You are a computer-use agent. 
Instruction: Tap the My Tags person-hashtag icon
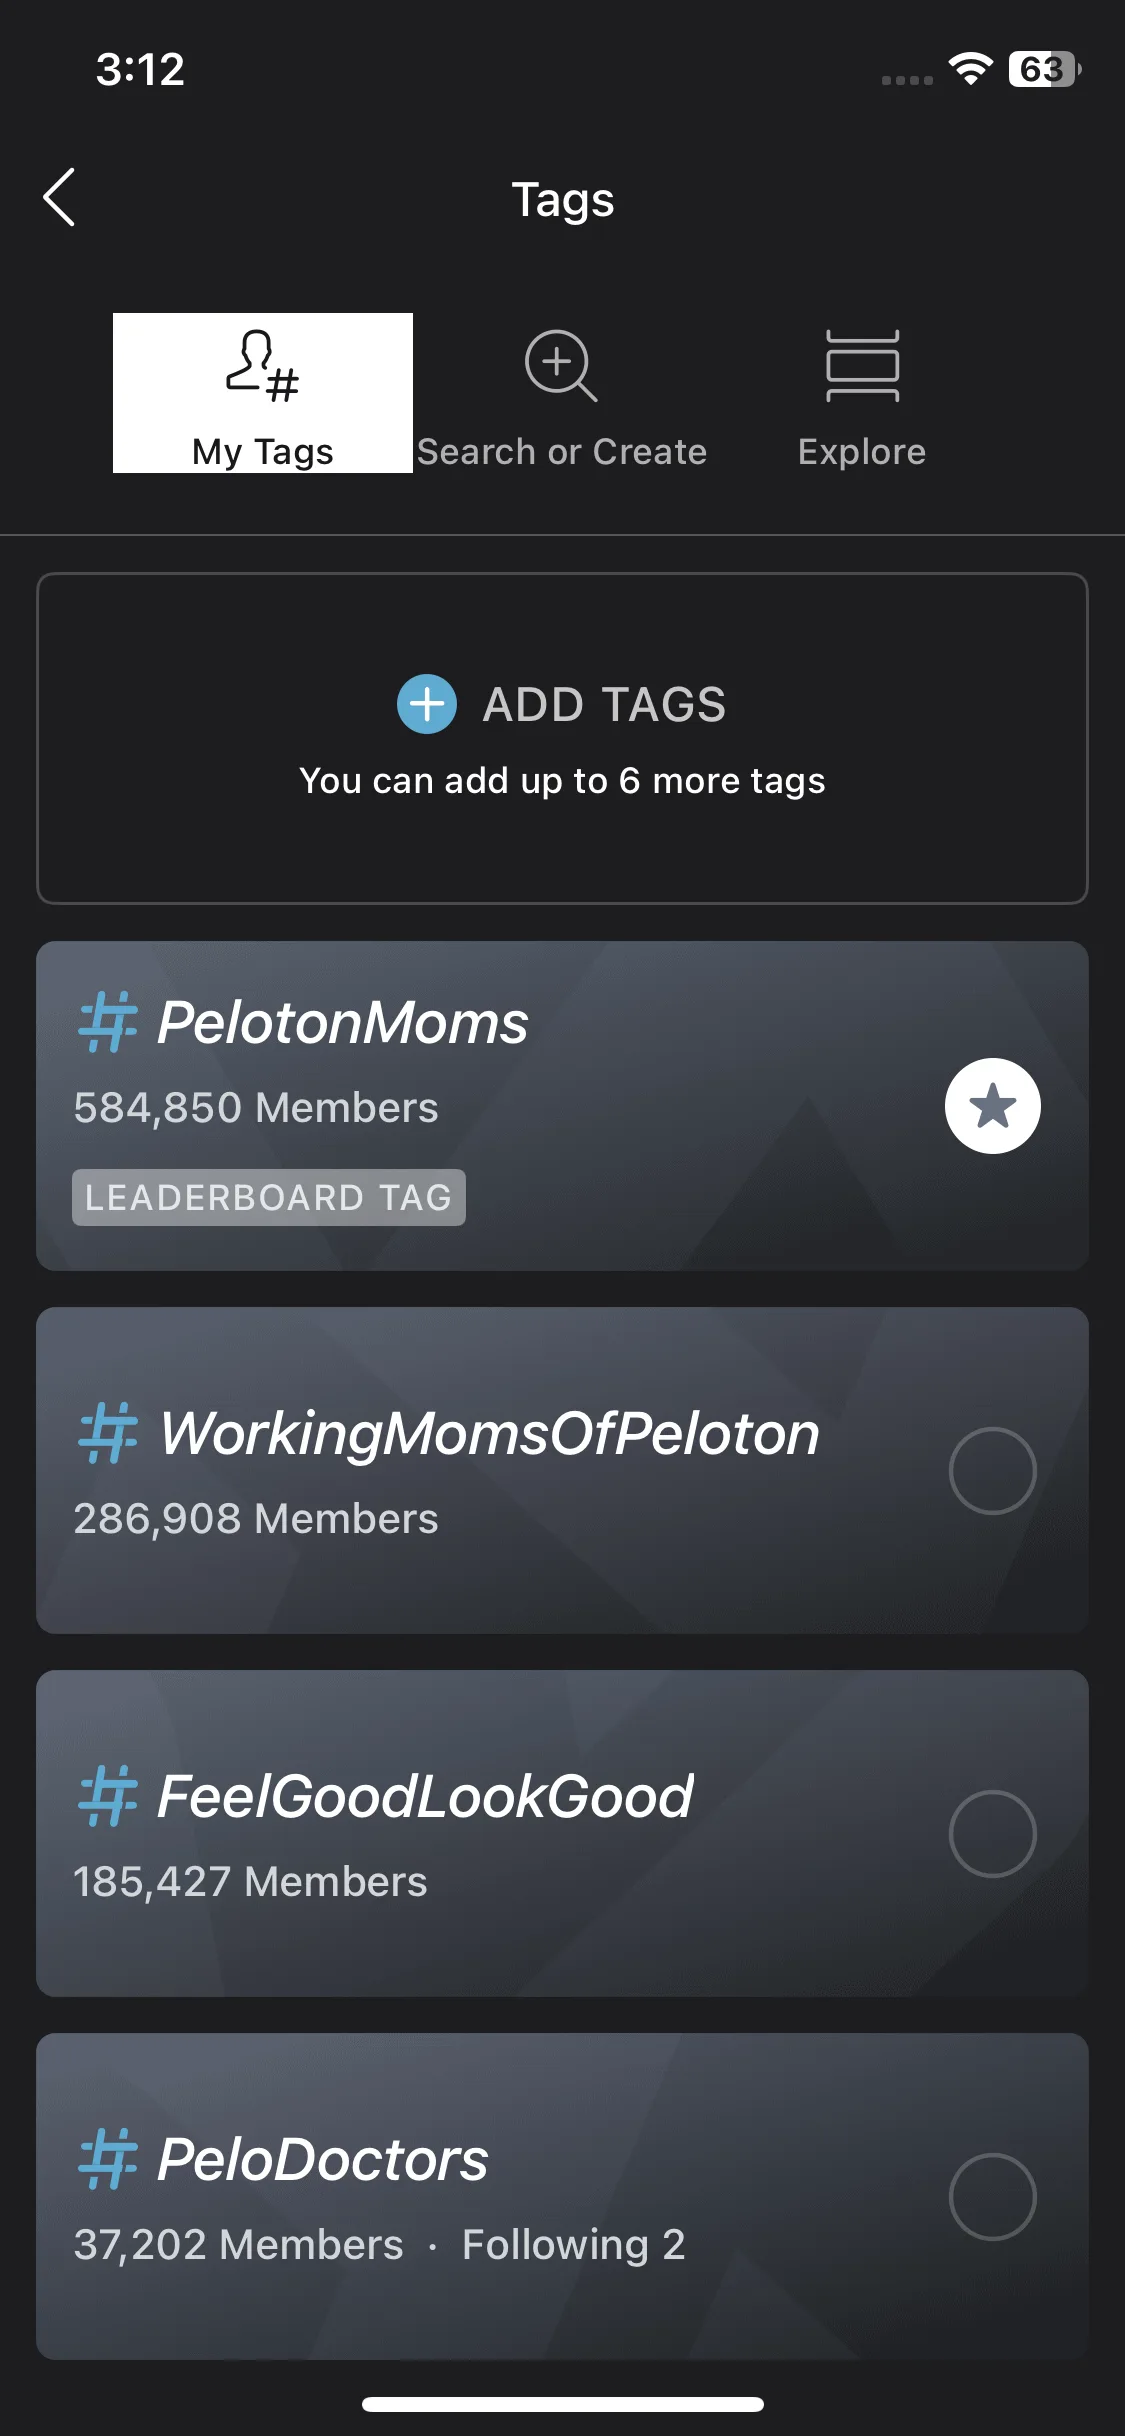pos(262,366)
